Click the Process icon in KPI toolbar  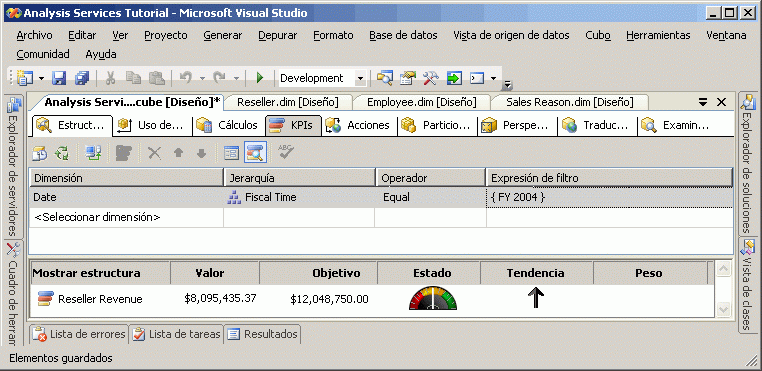(40, 153)
